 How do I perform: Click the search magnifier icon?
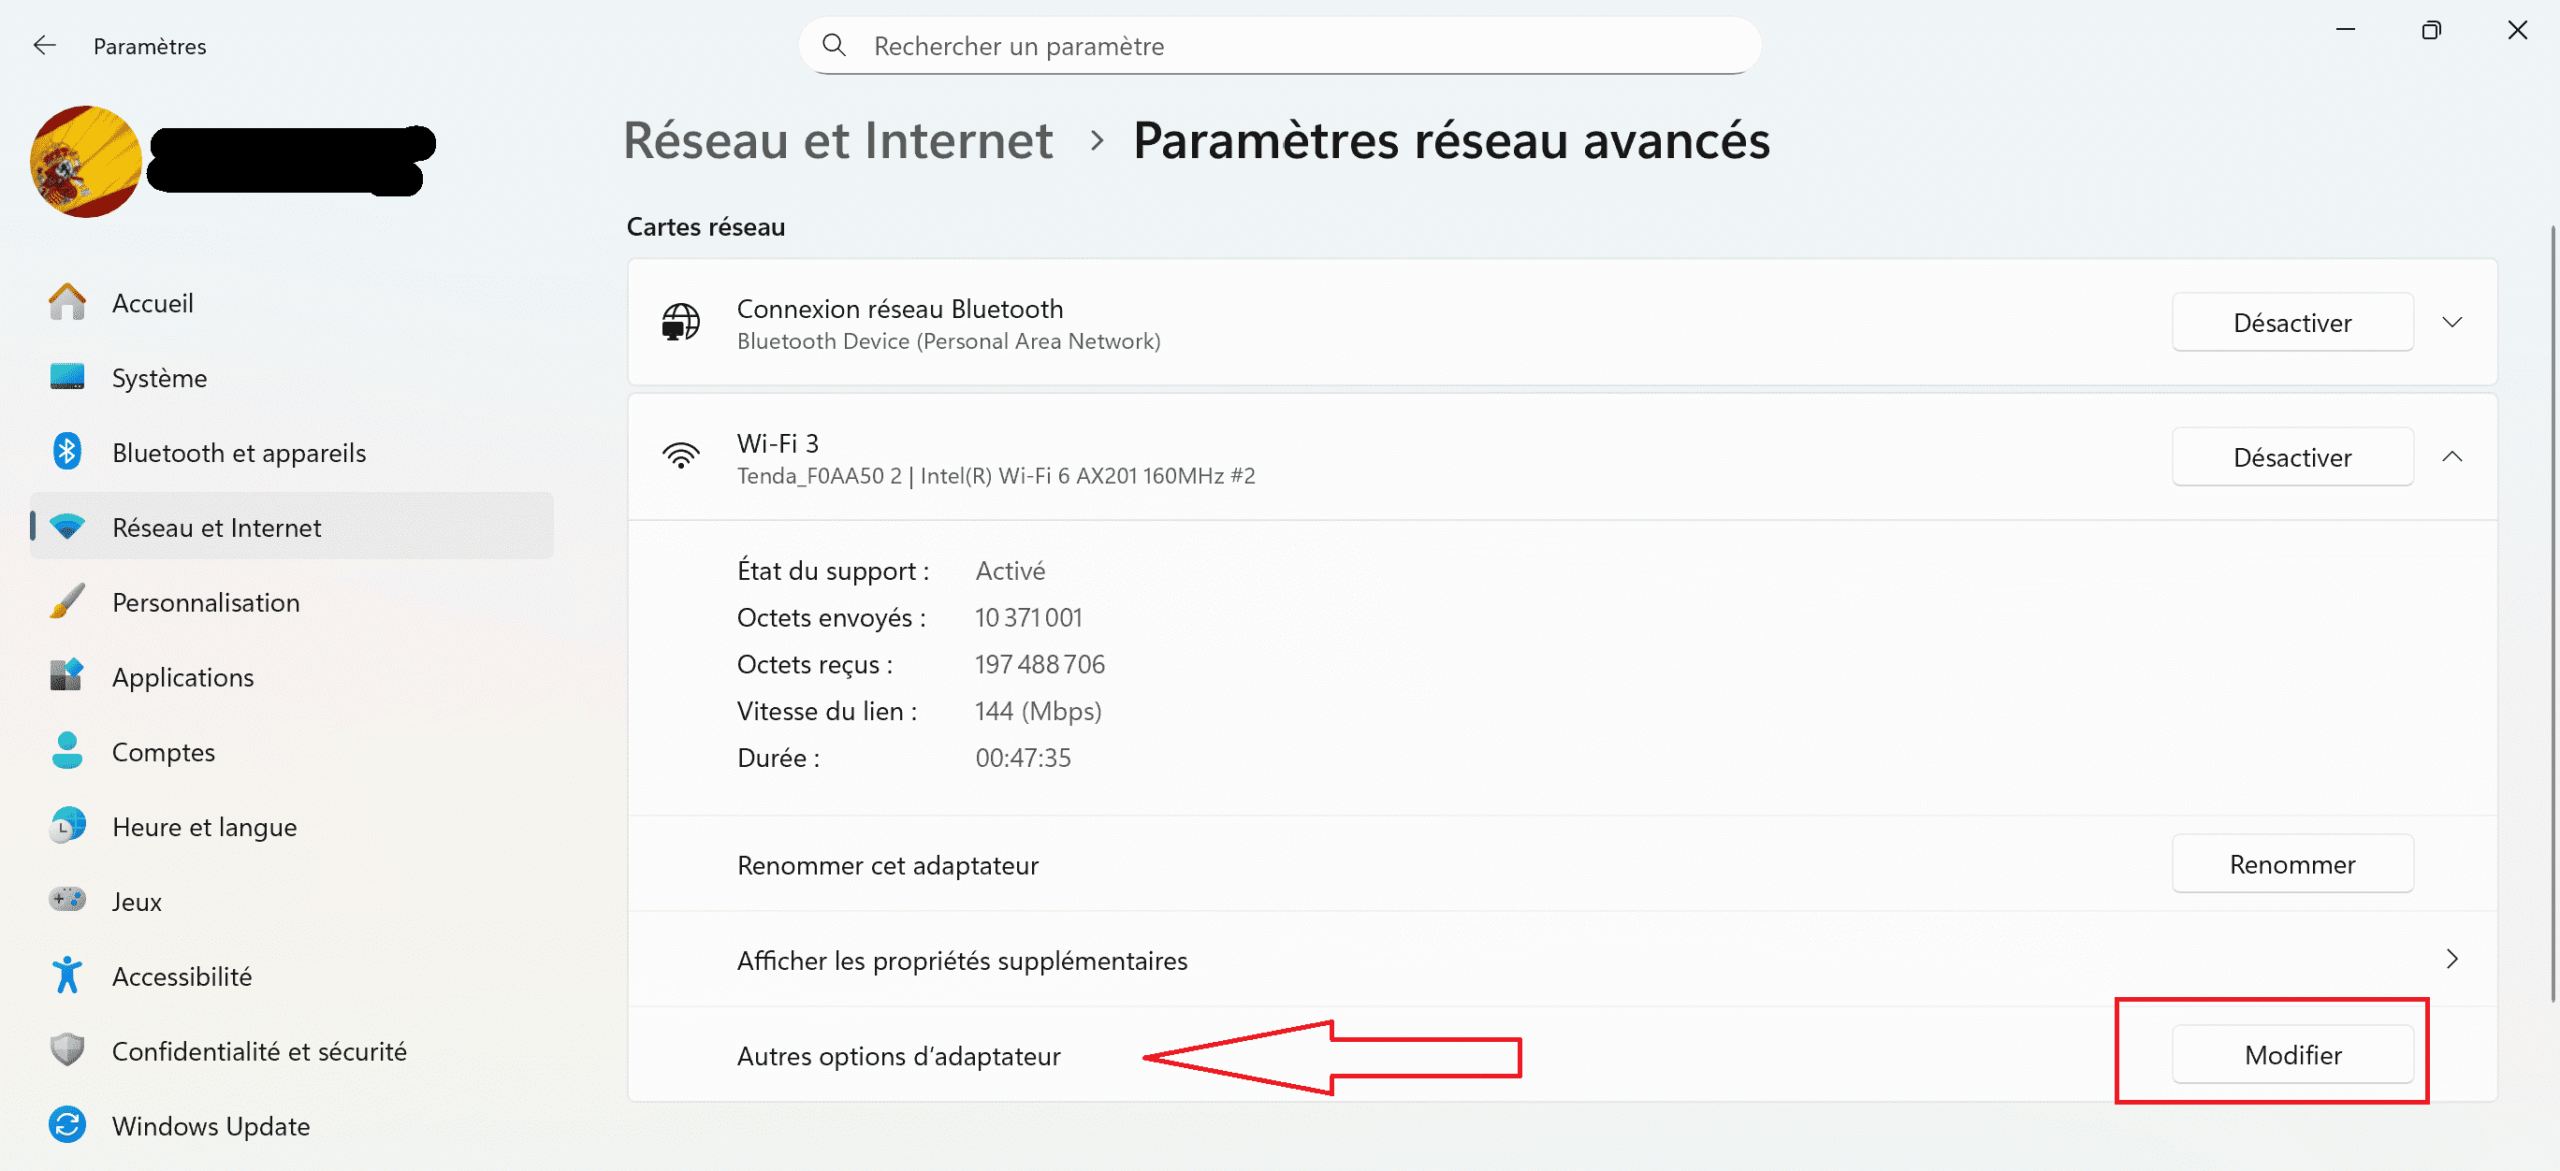[834, 46]
